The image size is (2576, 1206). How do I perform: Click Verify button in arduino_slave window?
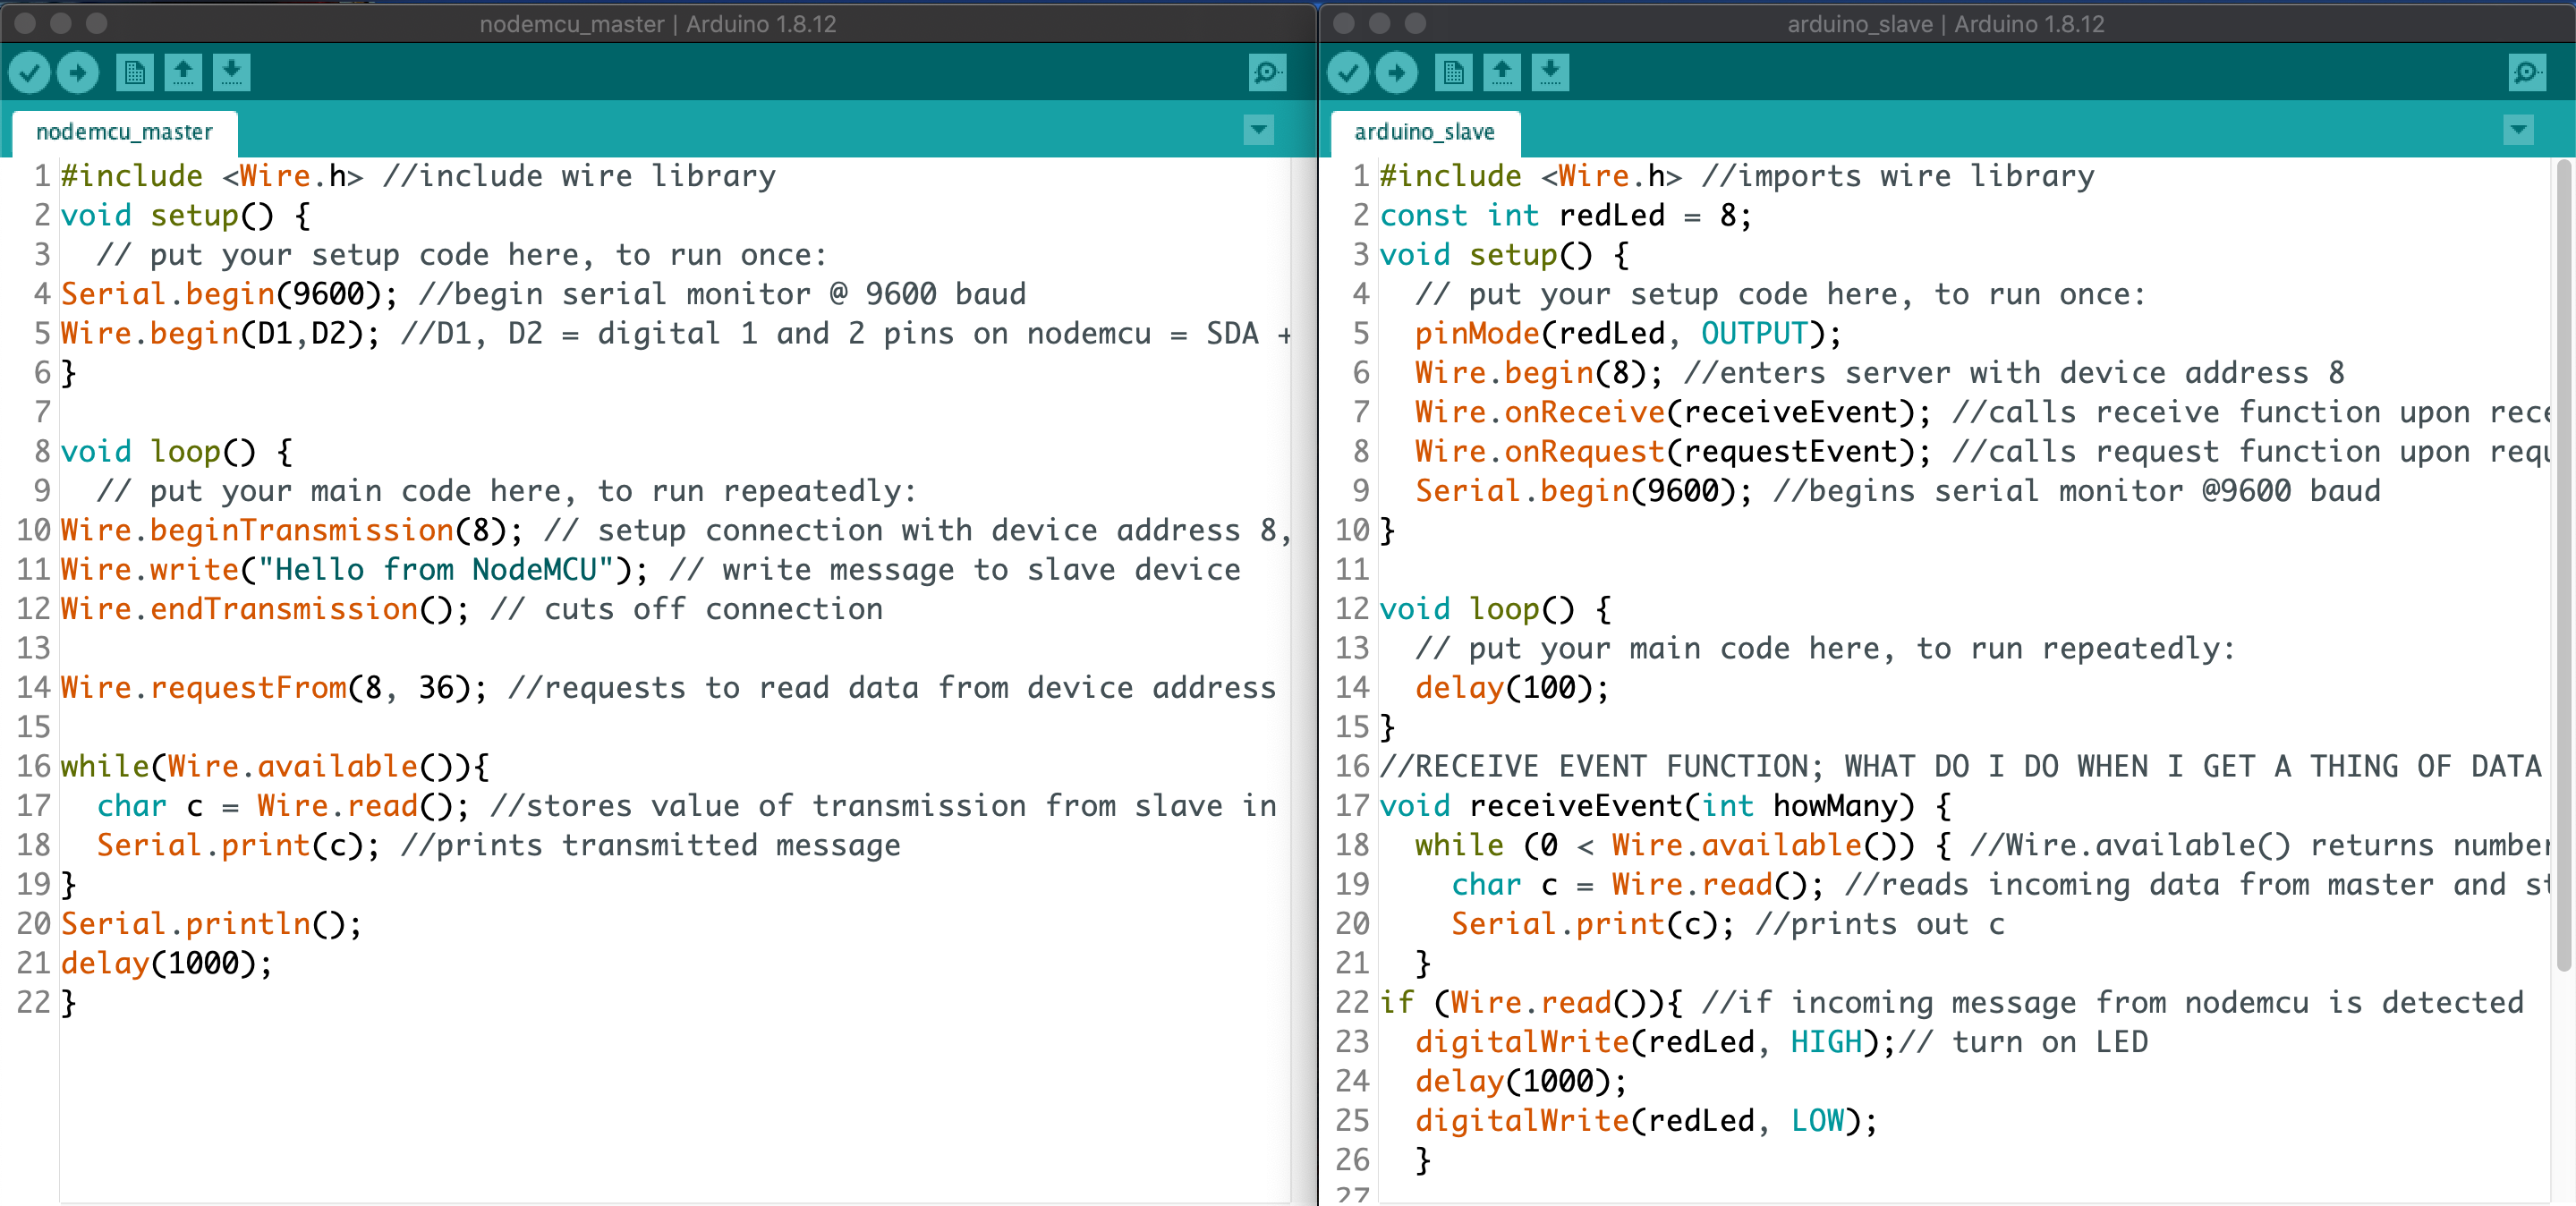pos(1348,72)
